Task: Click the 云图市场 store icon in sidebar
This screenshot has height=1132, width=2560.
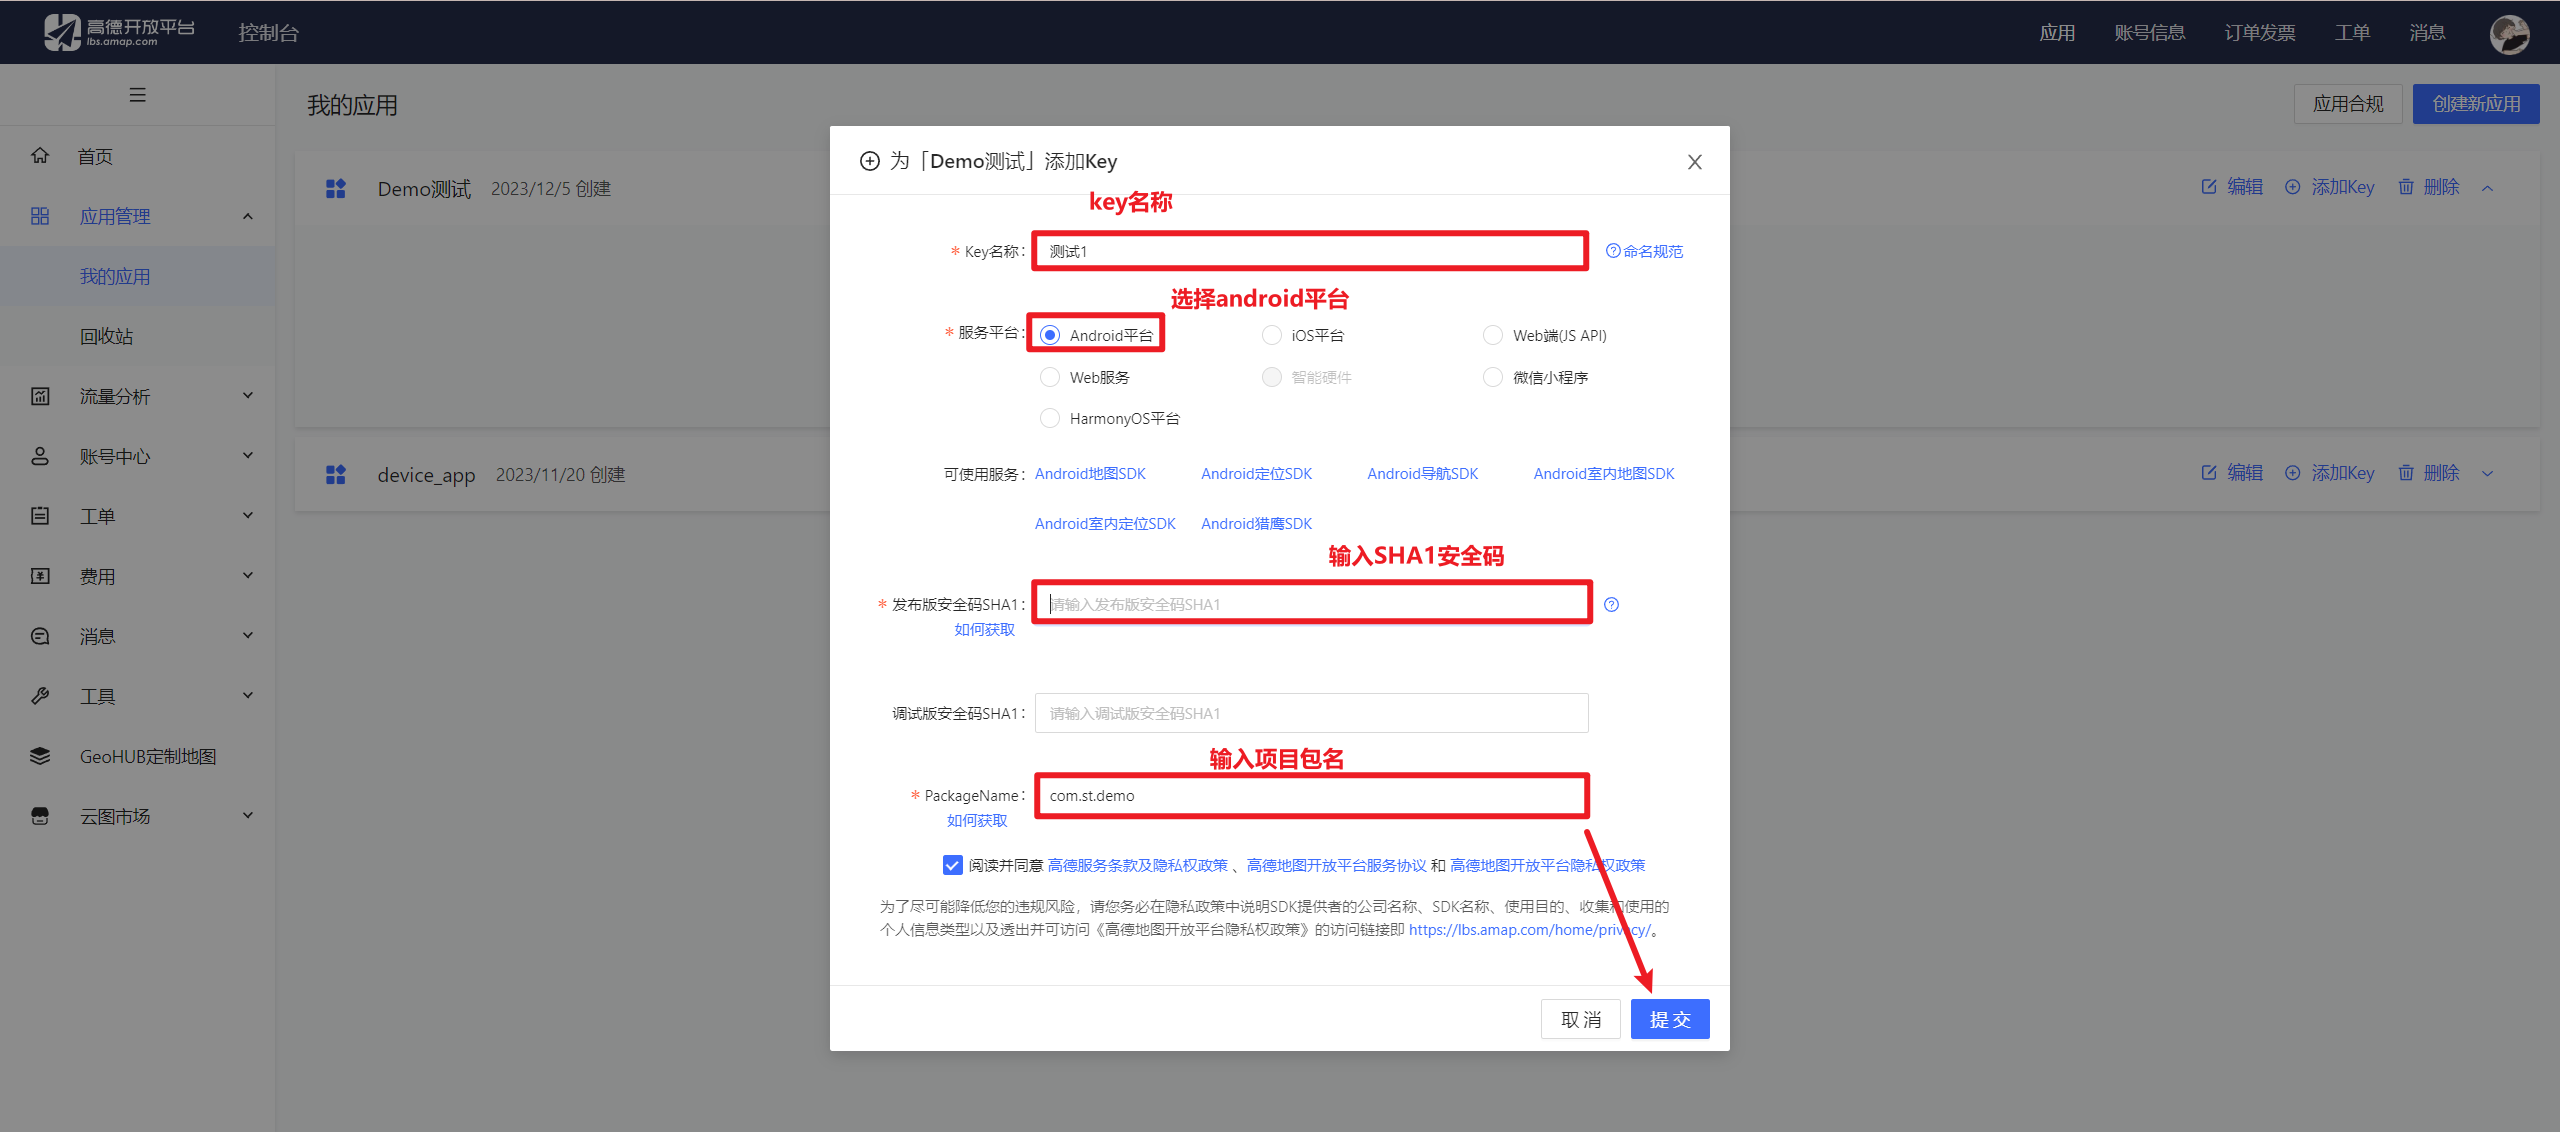Action: [x=40, y=816]
